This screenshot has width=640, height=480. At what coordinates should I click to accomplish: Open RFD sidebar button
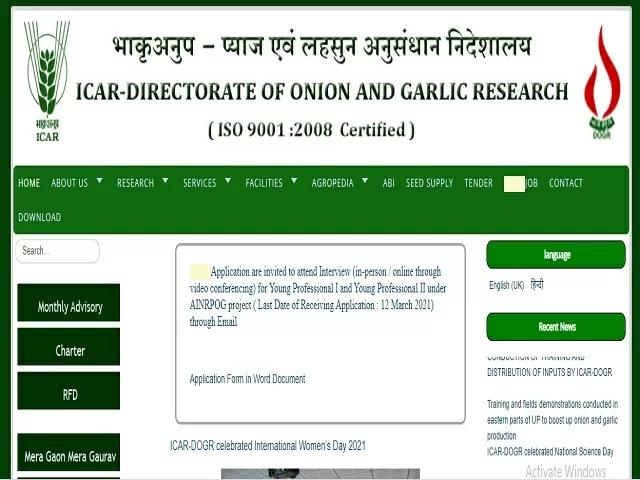tap(69, 391)
